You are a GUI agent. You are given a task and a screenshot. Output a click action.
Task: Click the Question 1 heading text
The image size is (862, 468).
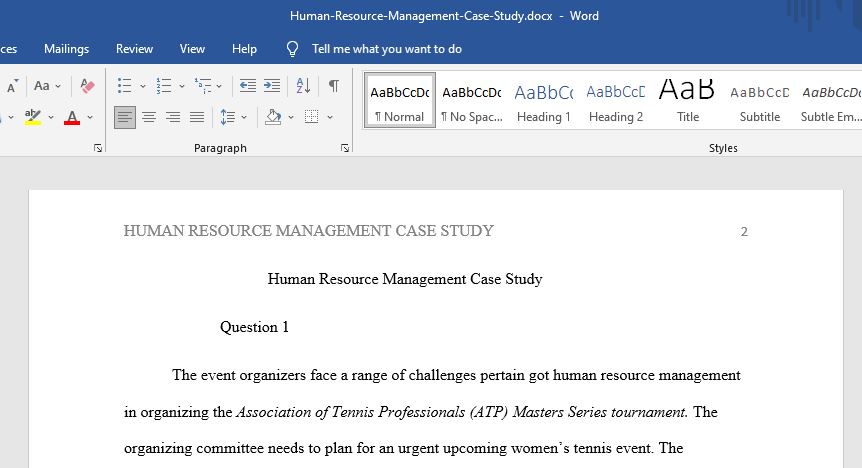coord(254,327)
